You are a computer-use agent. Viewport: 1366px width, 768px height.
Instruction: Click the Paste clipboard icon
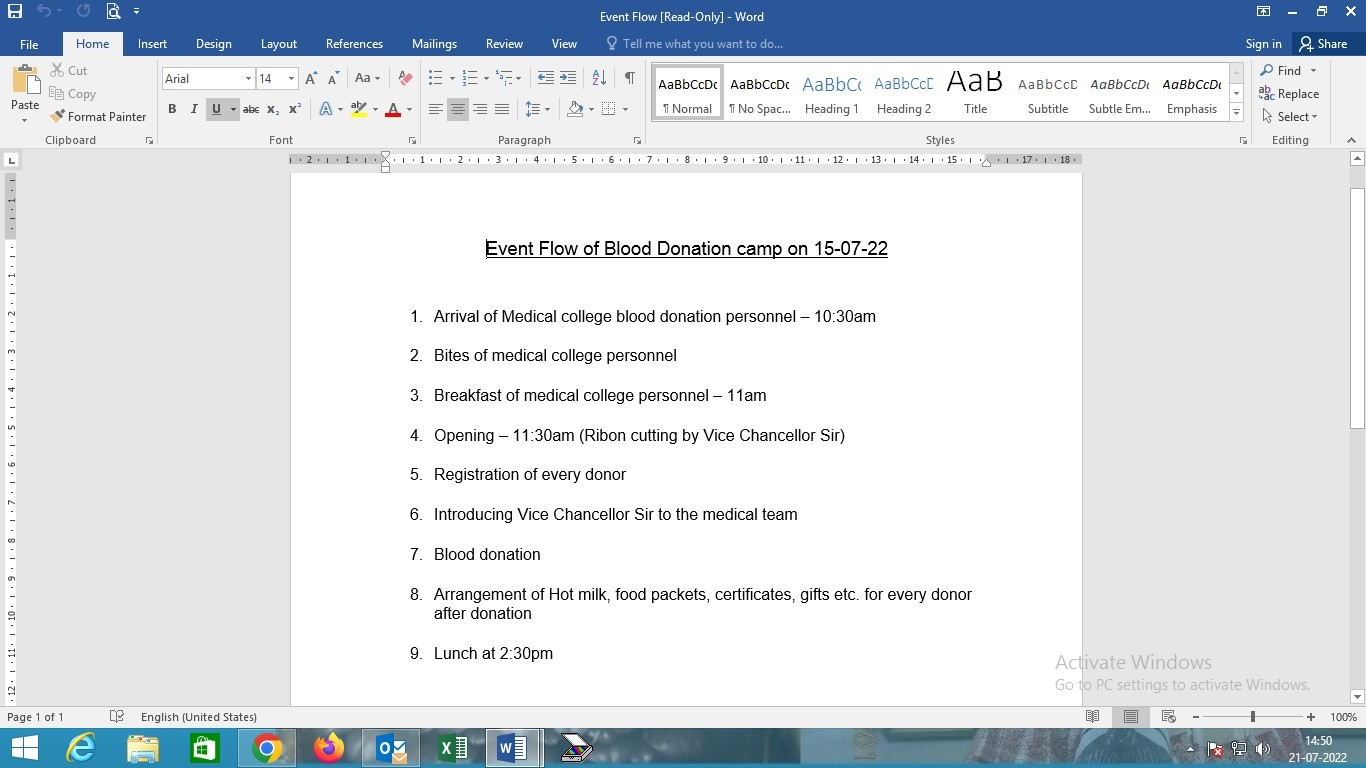(25, 80)
